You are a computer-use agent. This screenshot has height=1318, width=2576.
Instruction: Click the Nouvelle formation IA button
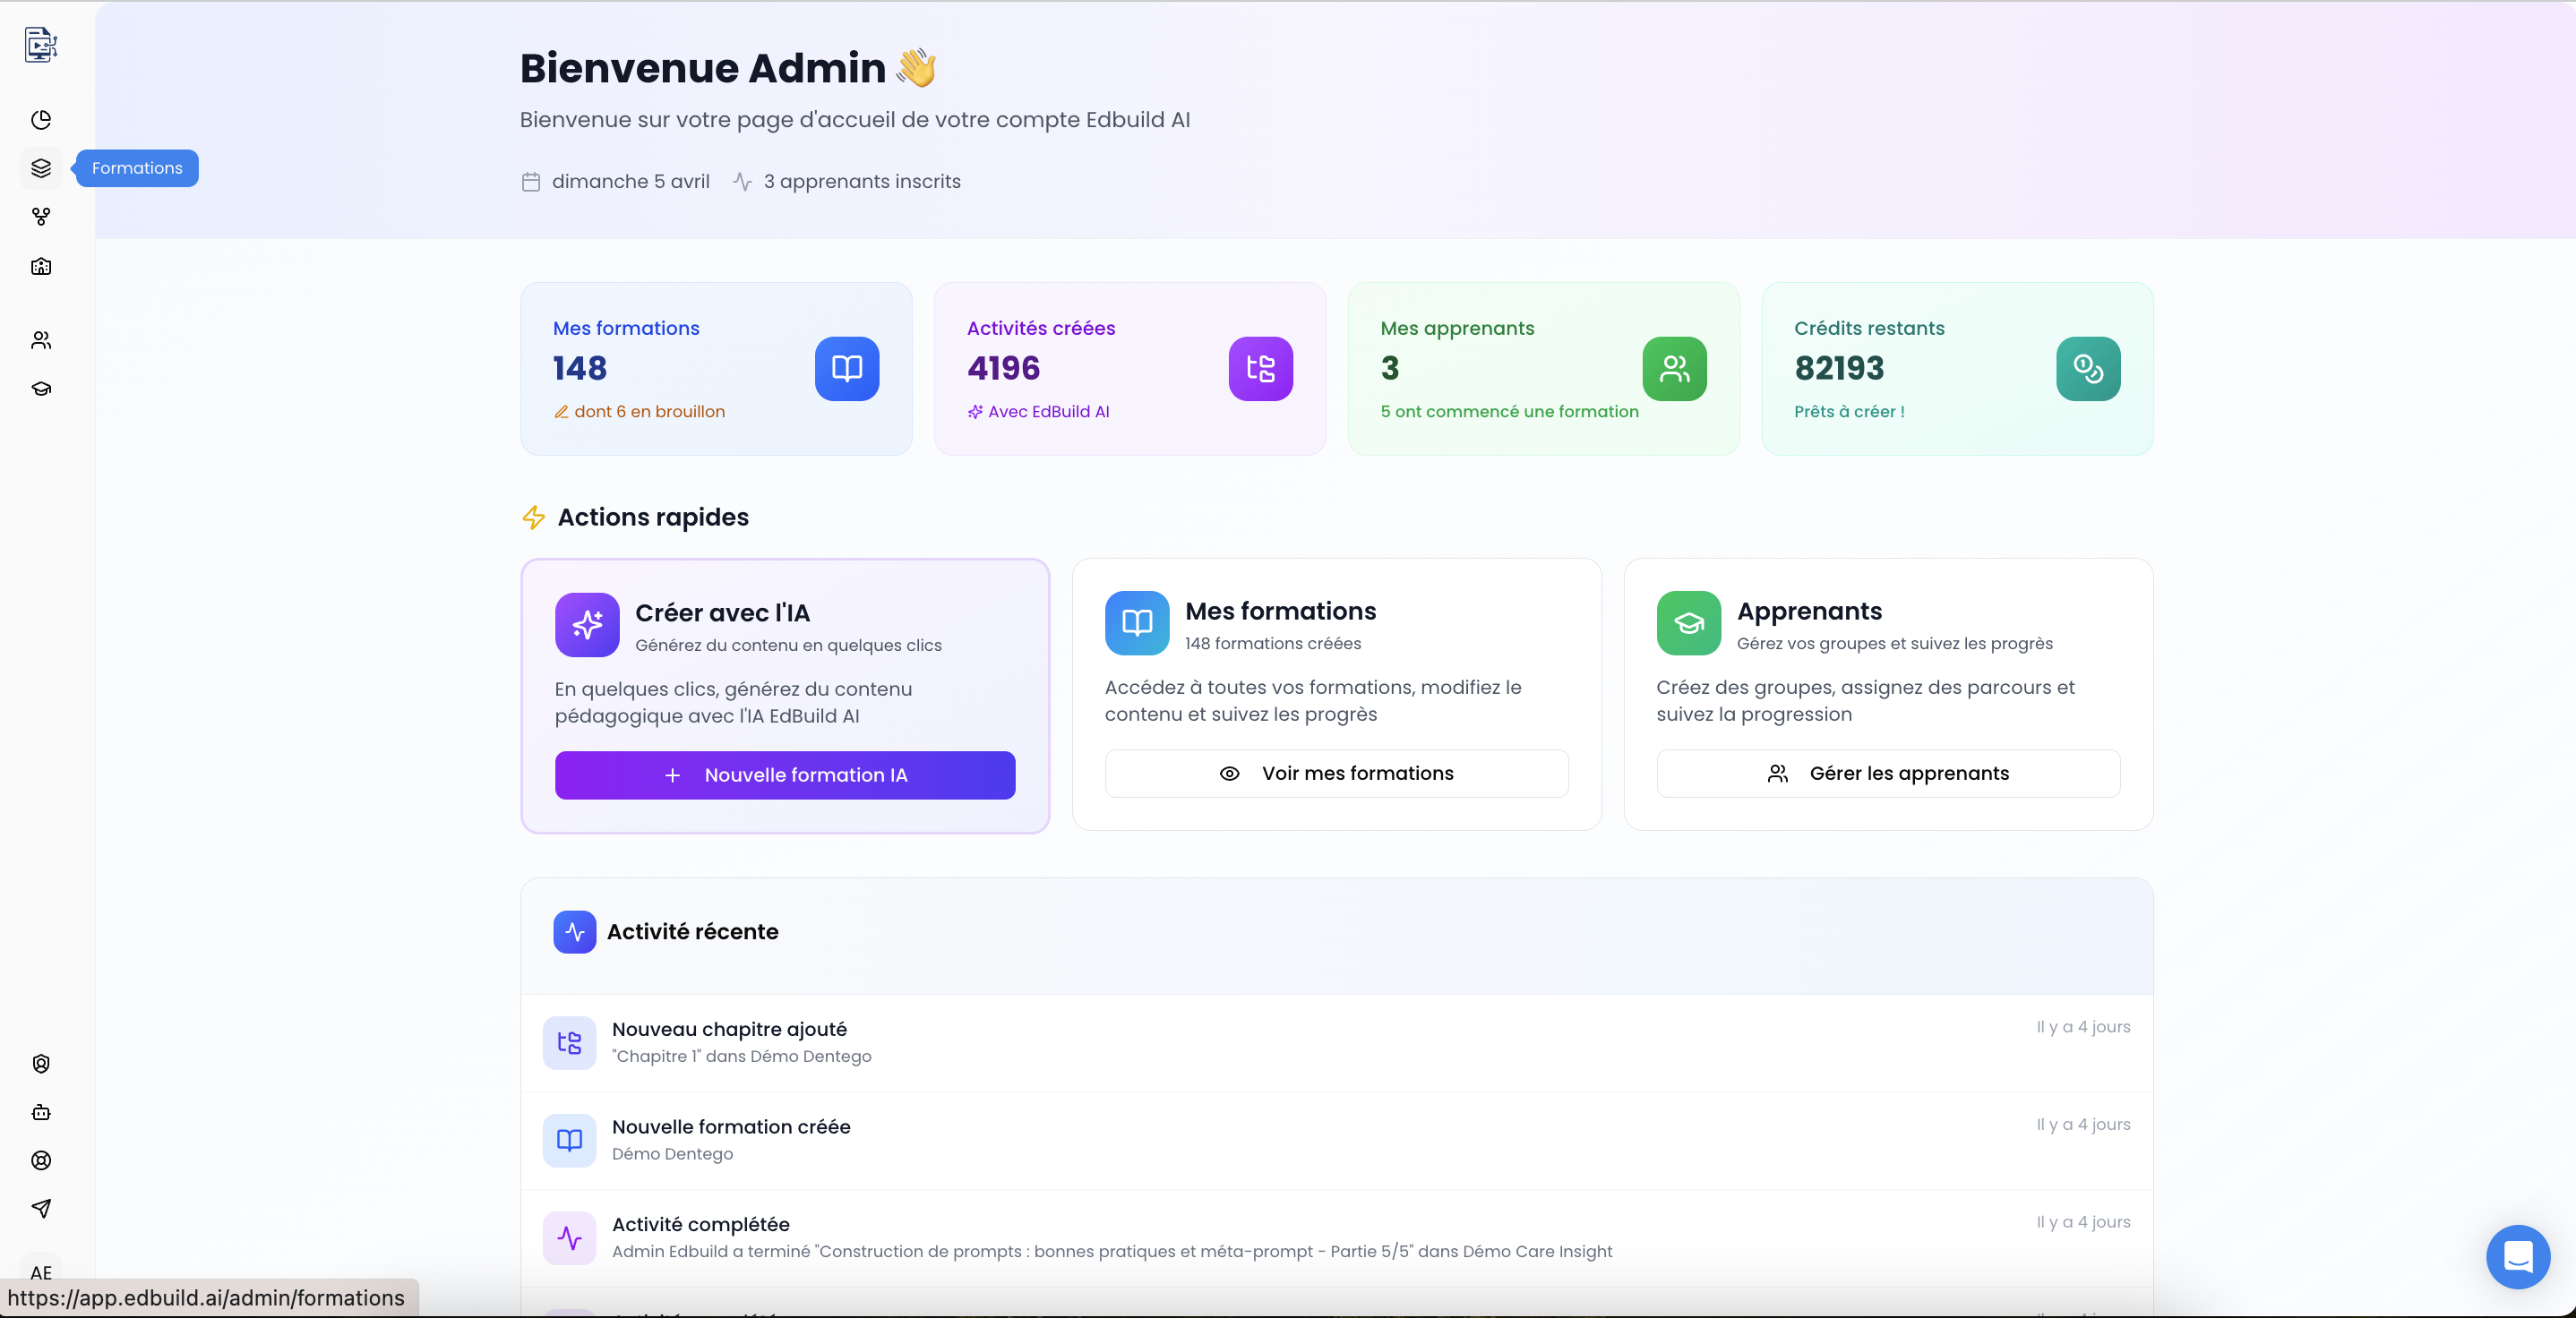785,775
